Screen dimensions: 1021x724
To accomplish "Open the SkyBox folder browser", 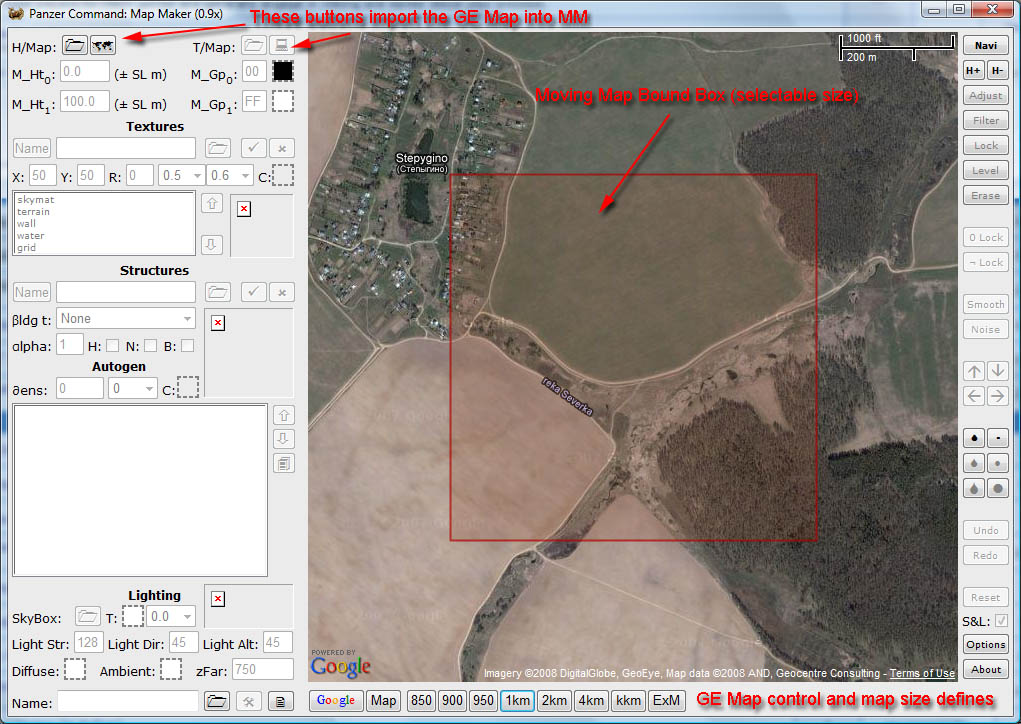I will (88, 617).
